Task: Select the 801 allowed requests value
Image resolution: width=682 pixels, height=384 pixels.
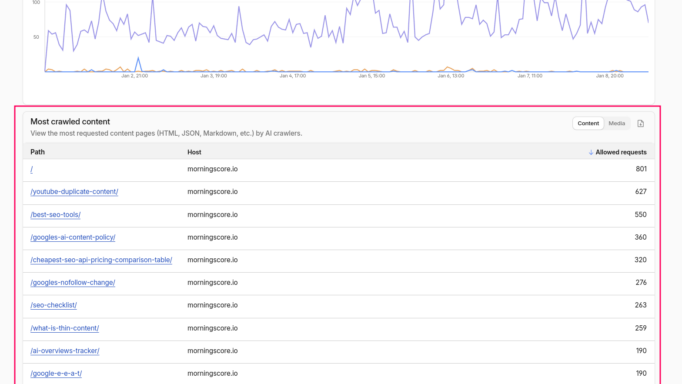Action: pos(641,169)
